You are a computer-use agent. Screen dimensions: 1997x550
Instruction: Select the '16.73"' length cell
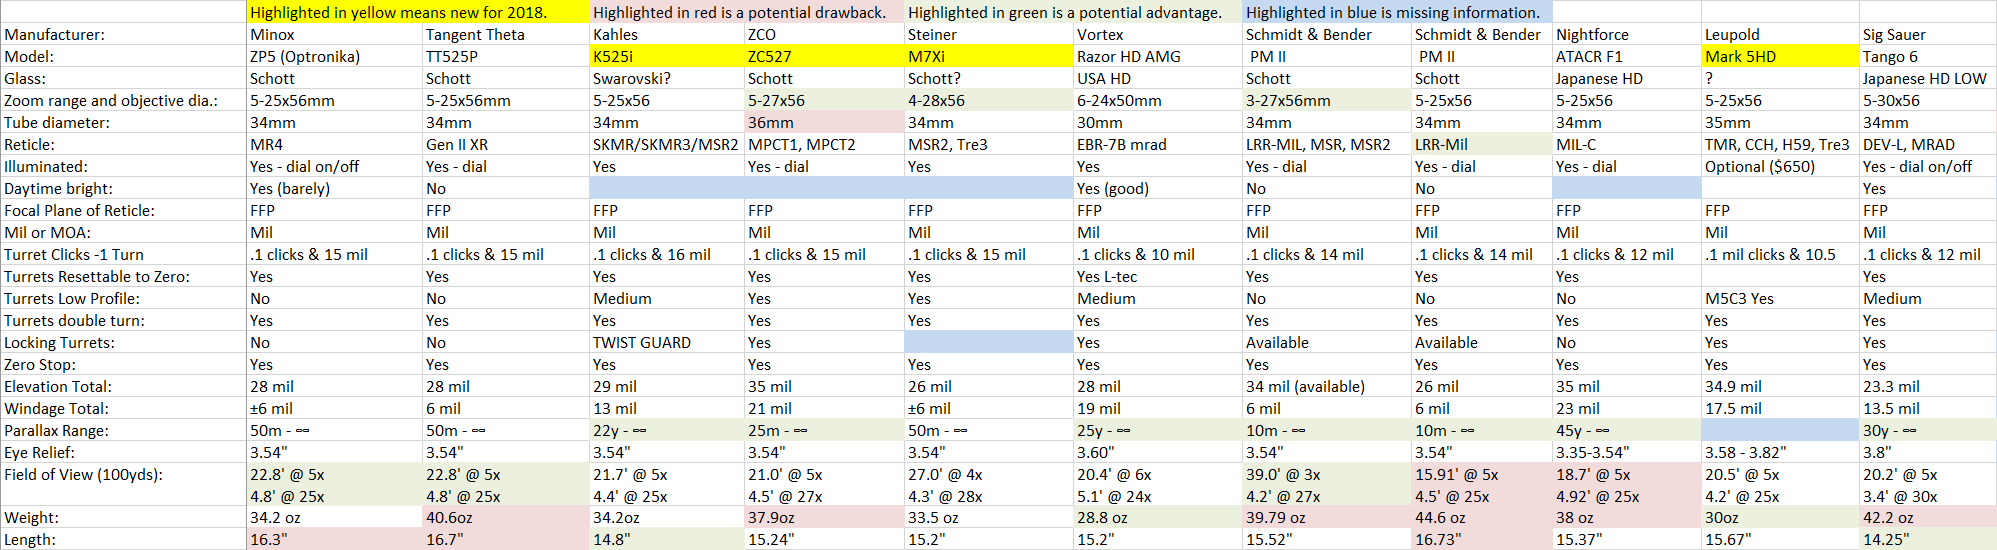pyautogui.click(x=1482, y=540)
